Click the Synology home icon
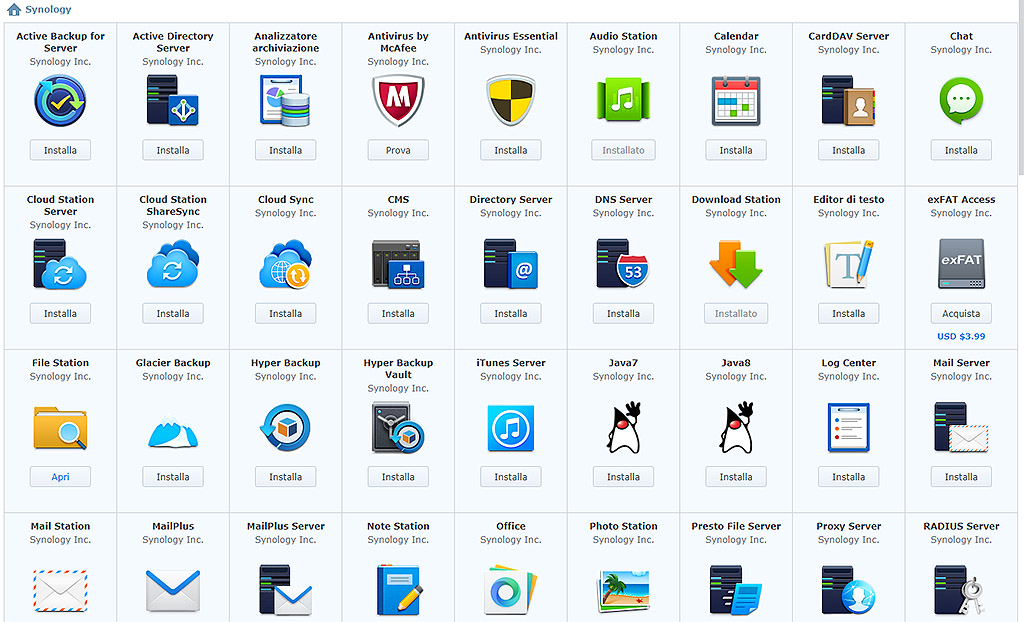Image resolution: width=1024 pixels, height=622 pixels. pos(14,10)
